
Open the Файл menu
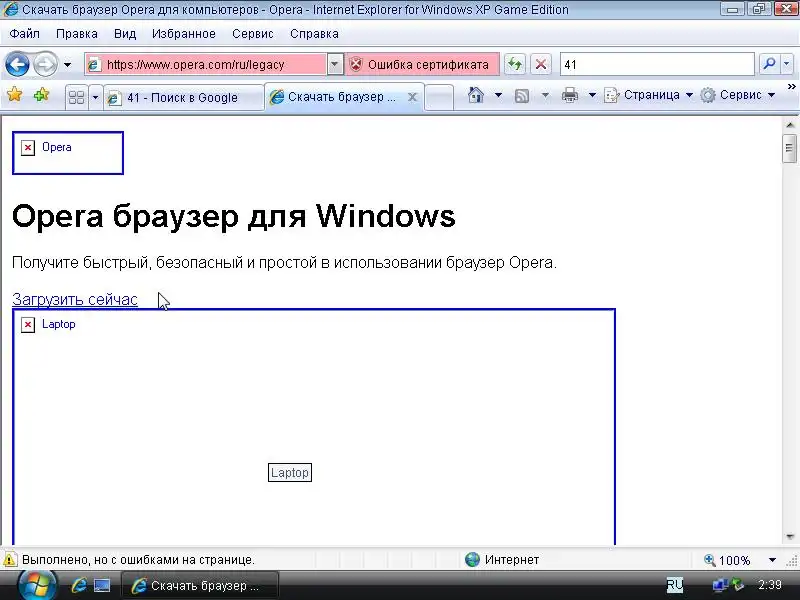(x=24, y=34)
